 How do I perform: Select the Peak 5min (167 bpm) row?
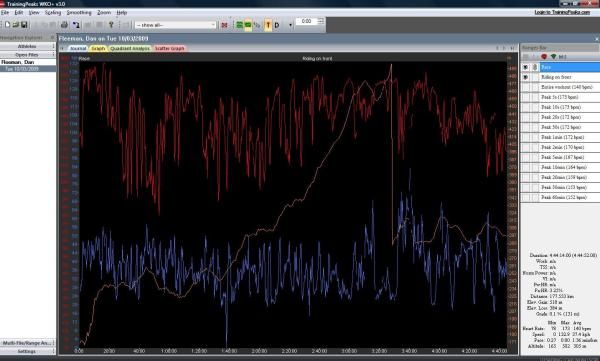tap(570, 157)
